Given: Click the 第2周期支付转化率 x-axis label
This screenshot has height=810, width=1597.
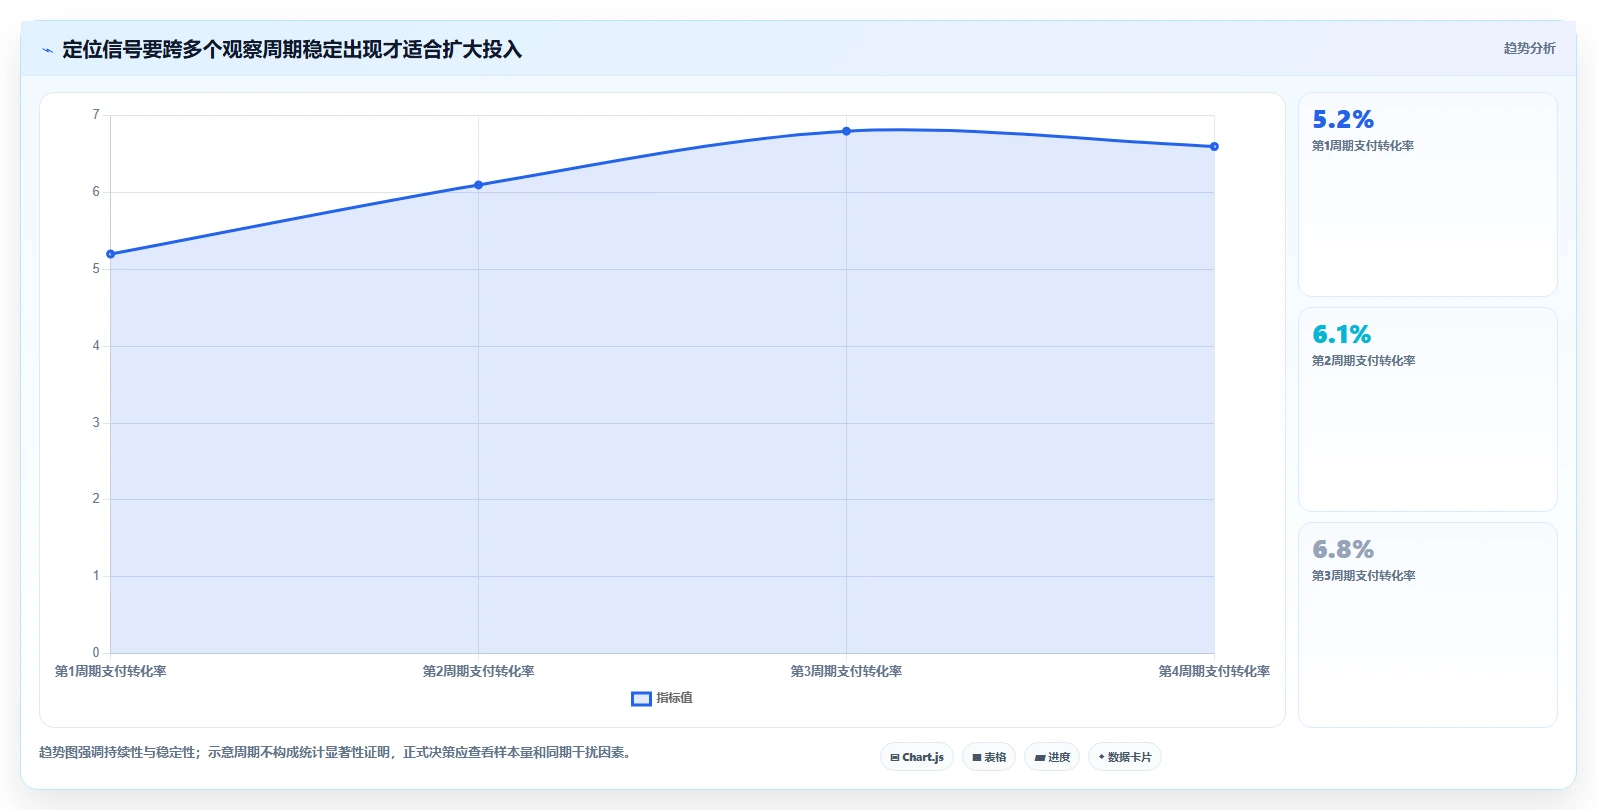Looking at the screenshot, I should (478, 672).
